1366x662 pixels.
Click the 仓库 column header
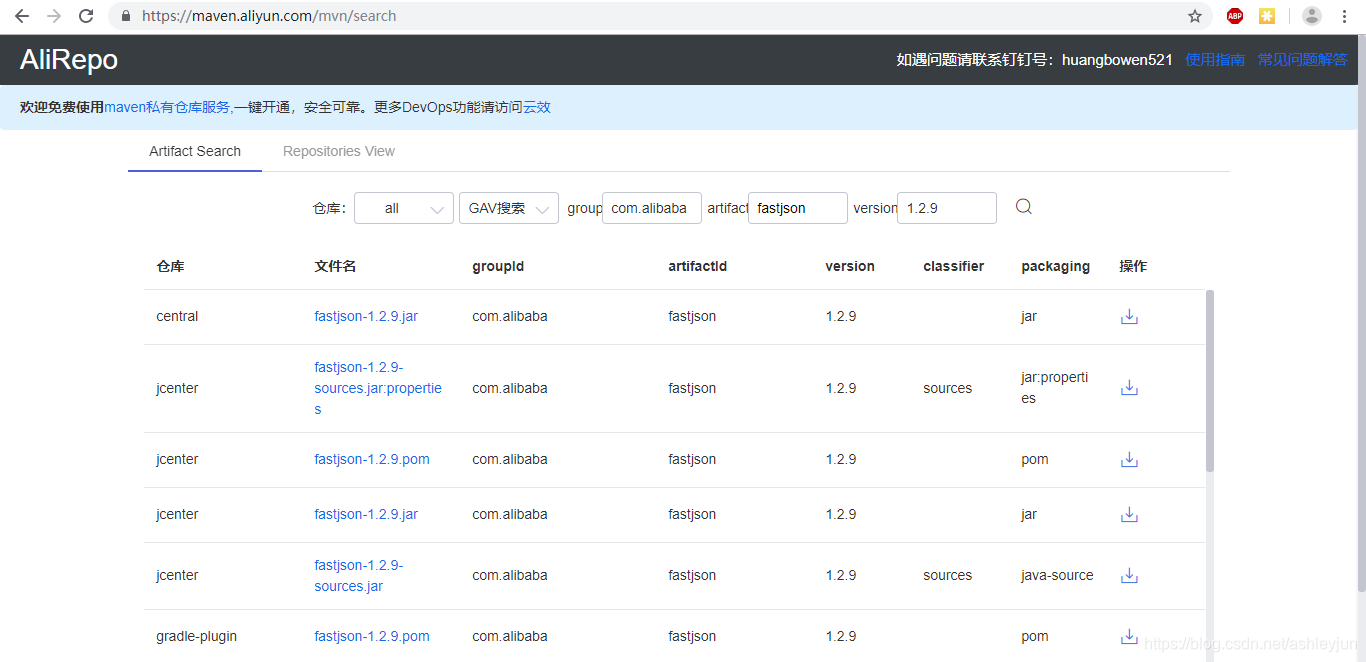170,267
